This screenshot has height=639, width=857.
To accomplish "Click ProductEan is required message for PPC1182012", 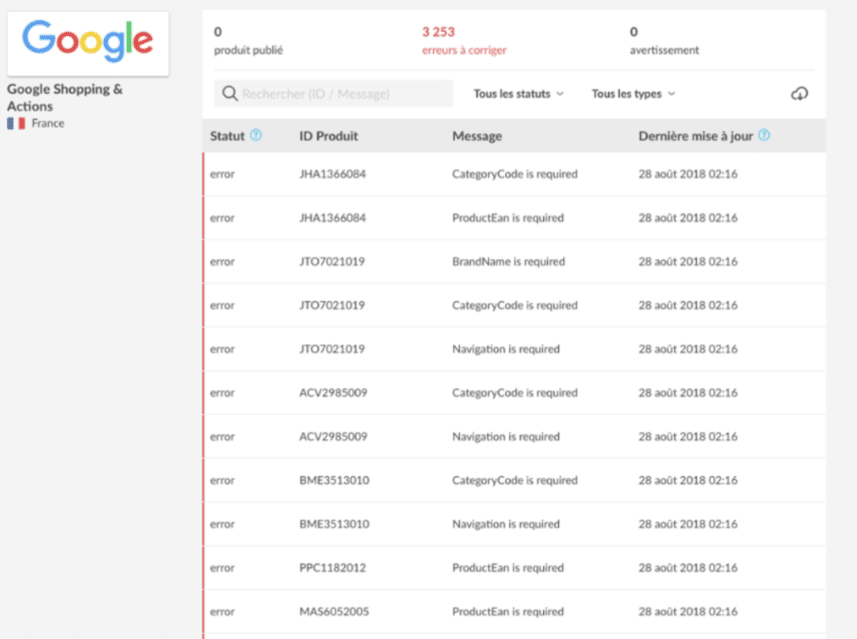I will (508, 568).
